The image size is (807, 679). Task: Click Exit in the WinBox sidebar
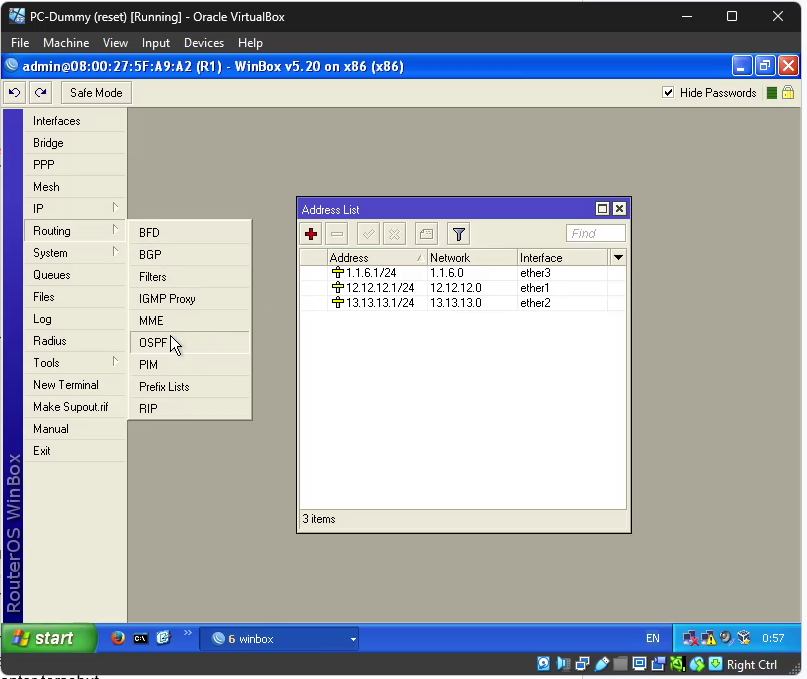[75, 450]
